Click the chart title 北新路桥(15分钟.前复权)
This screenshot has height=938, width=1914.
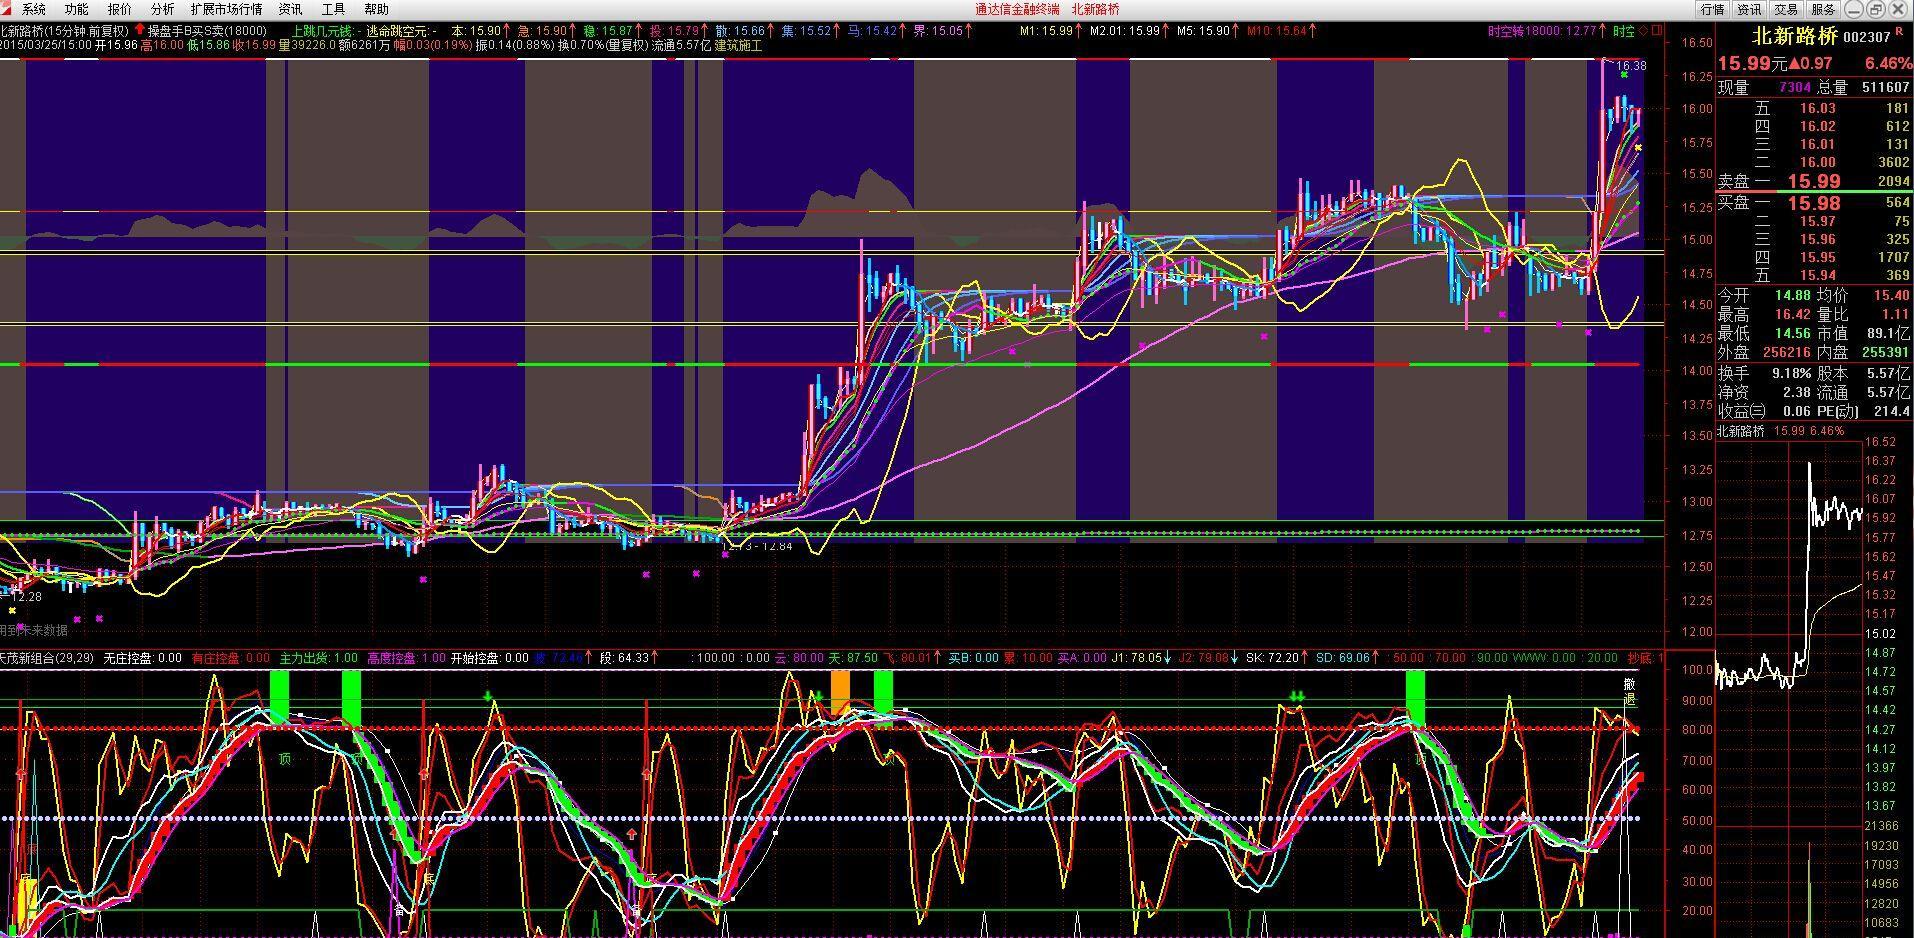pyautogui.click(x=63, y=31)
